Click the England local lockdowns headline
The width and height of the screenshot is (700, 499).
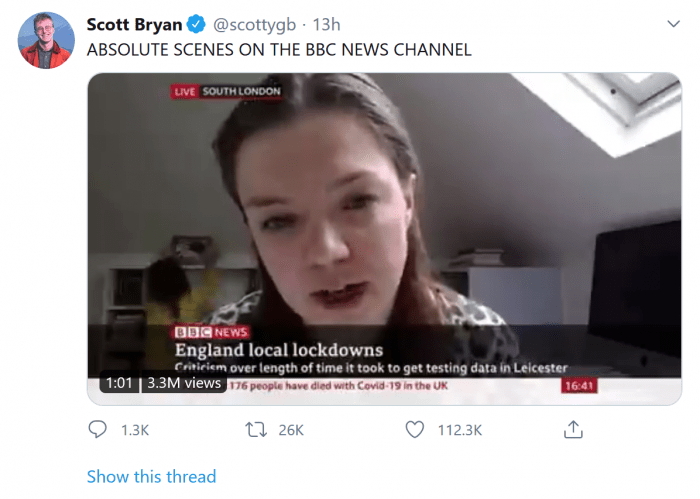click(x=279, y=350)
